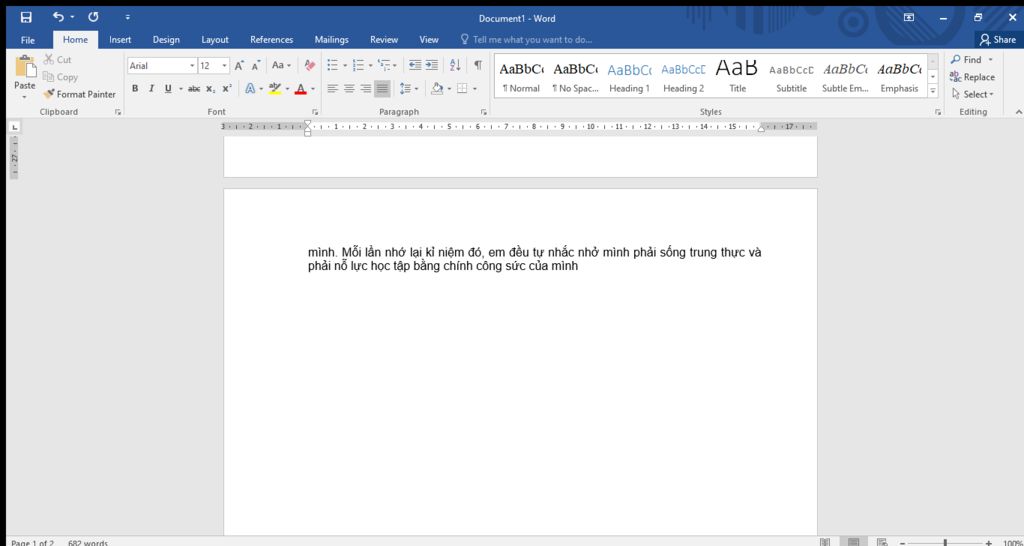Open the font color dropdown arrow

(x=313, y=89)
